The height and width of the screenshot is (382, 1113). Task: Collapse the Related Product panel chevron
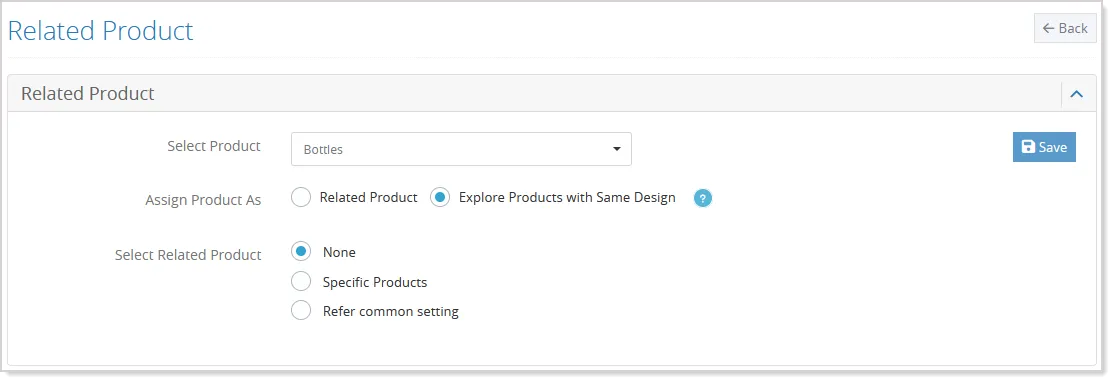click(1076, 94)
